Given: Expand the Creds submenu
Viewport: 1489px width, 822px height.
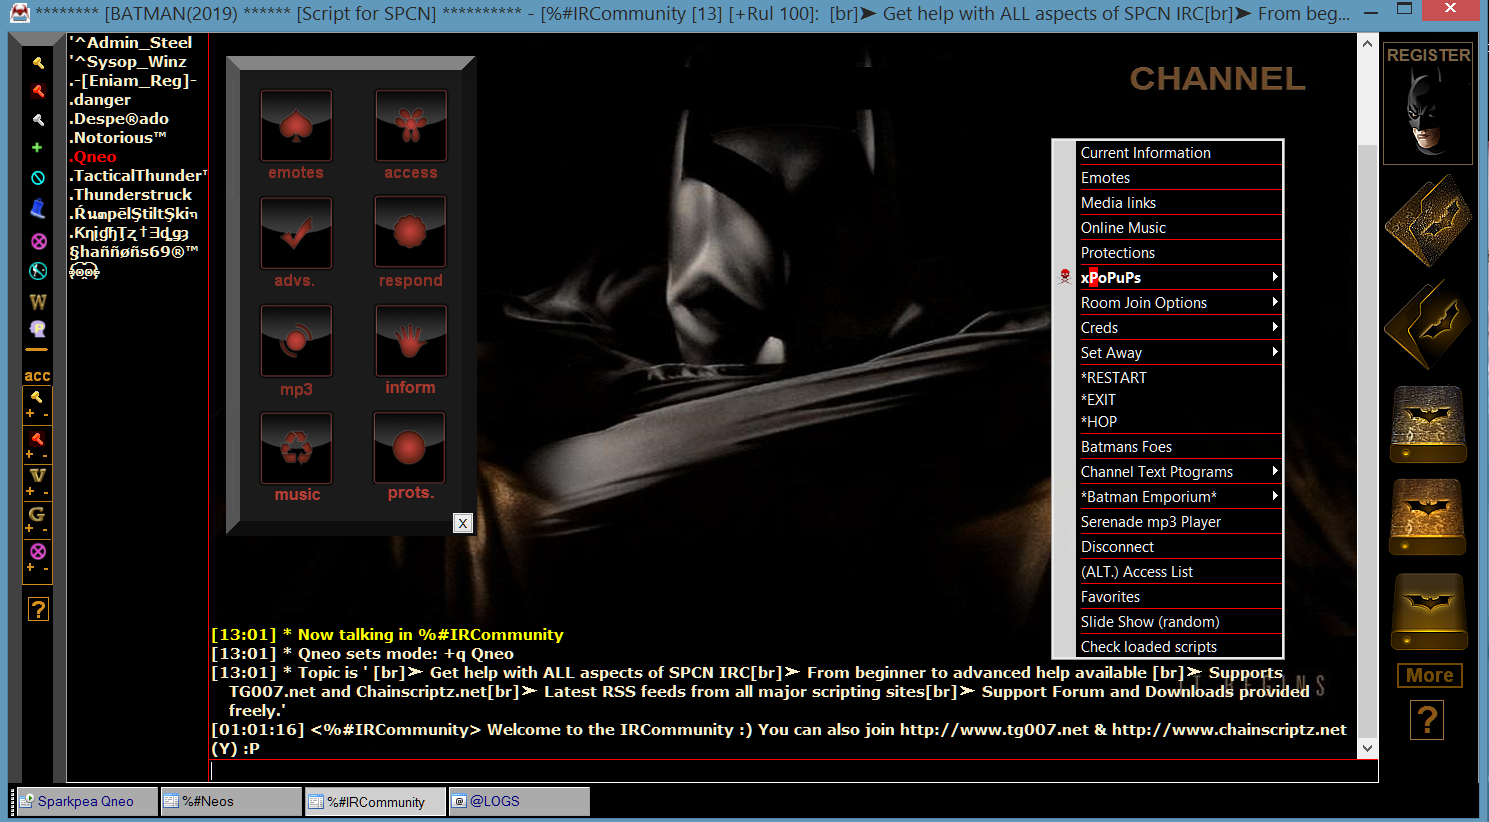Looking at the screenshot, I should [x=1180, y=327].
